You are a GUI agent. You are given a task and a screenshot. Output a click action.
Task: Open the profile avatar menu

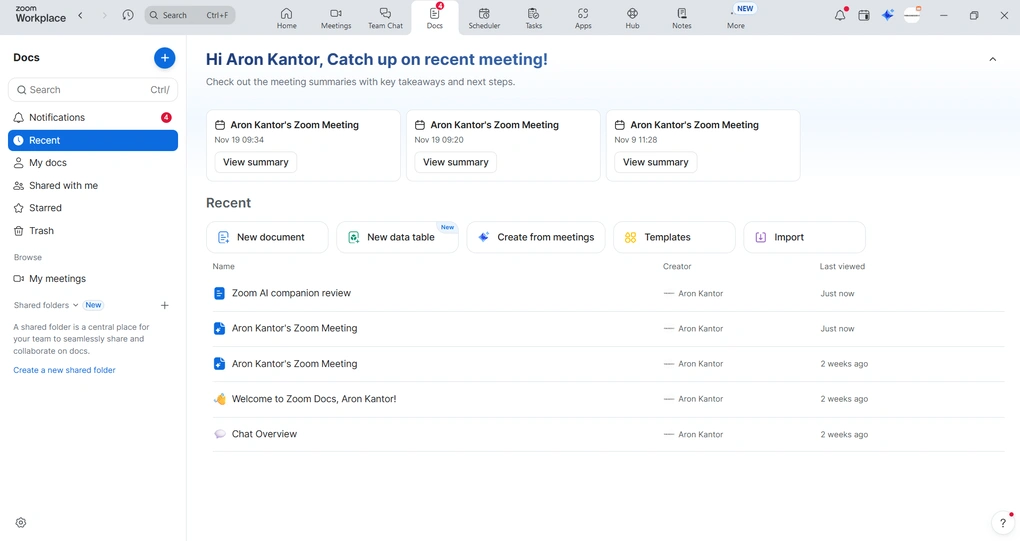(912, 15)
